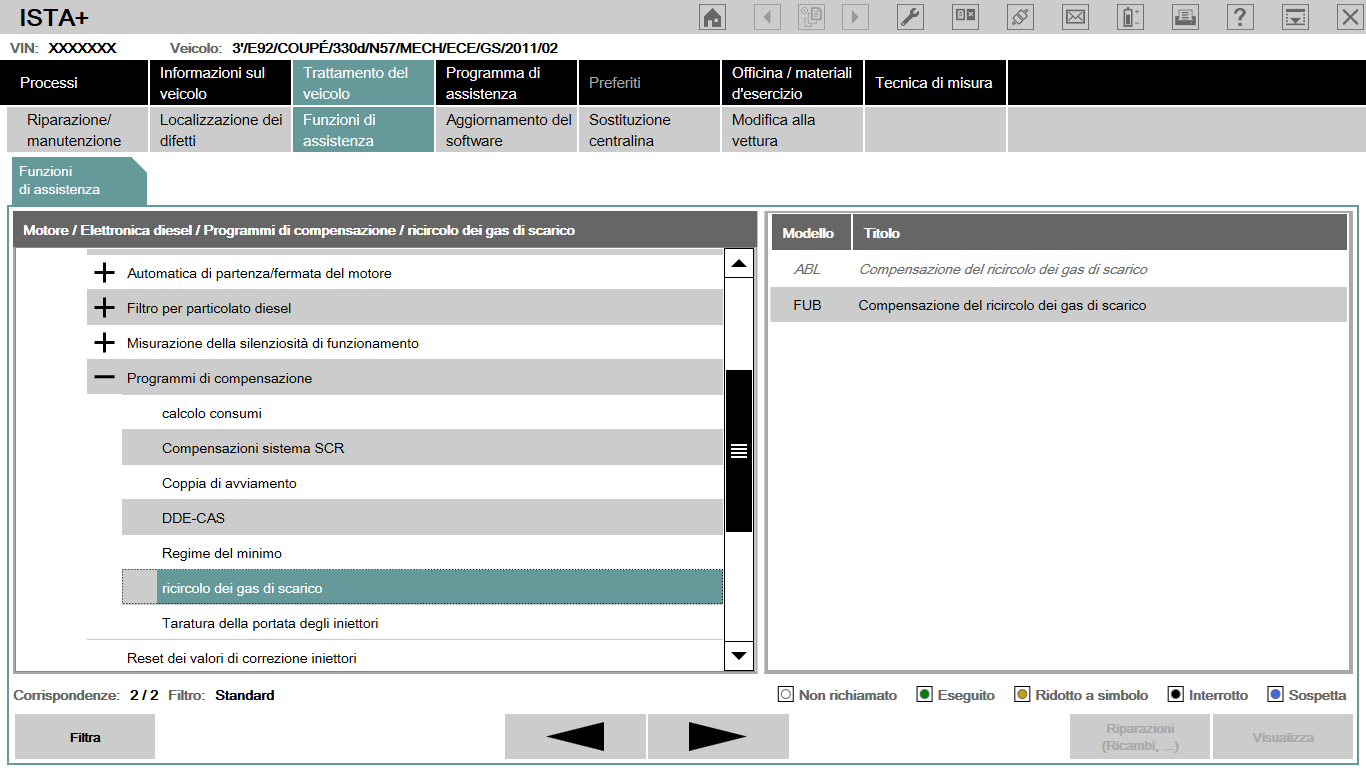Open the document history icon in top toolbar
This screenshot has height=768, width=1366.
pos(811,16)
